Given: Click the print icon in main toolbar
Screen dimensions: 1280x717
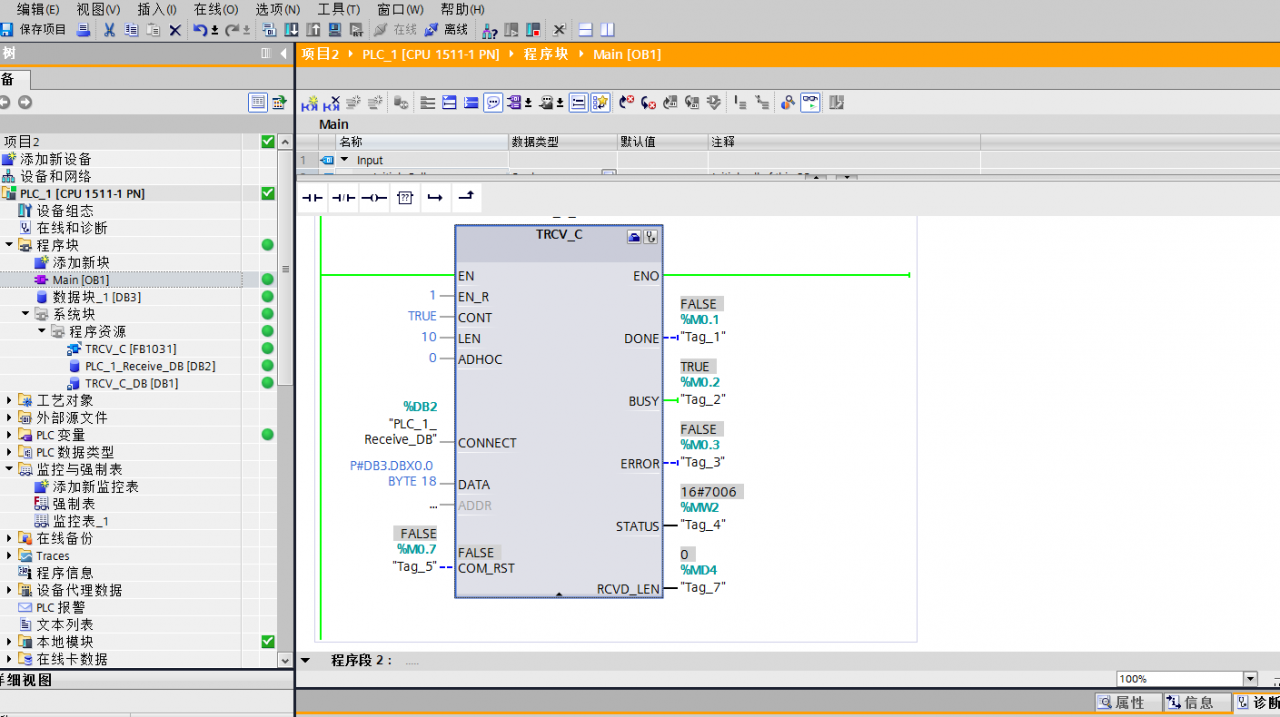Looking at the screenshot, I should pyautogui.click(x=84, y=30).
